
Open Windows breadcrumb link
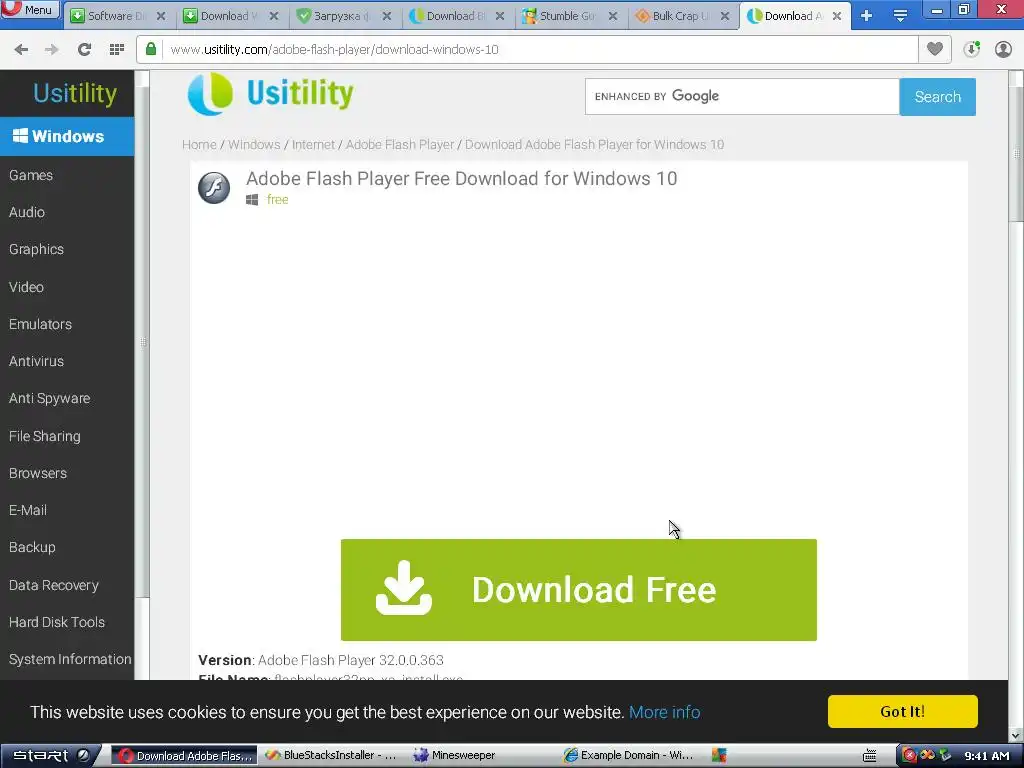click(254, 144)
